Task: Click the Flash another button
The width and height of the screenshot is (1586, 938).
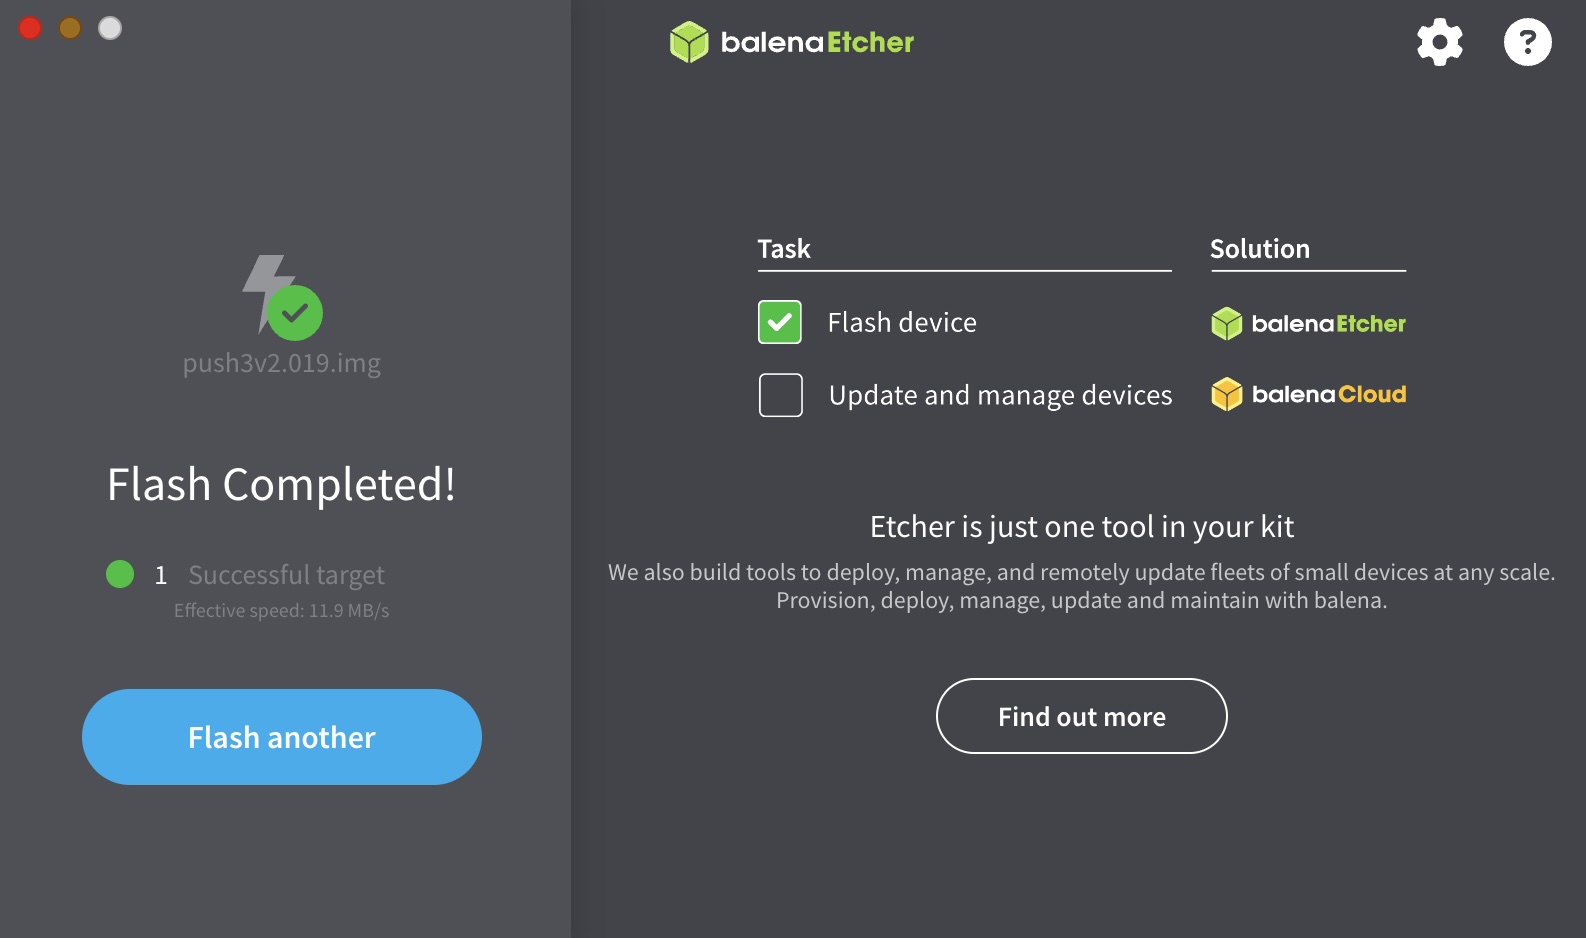Action: click(282, 737)
